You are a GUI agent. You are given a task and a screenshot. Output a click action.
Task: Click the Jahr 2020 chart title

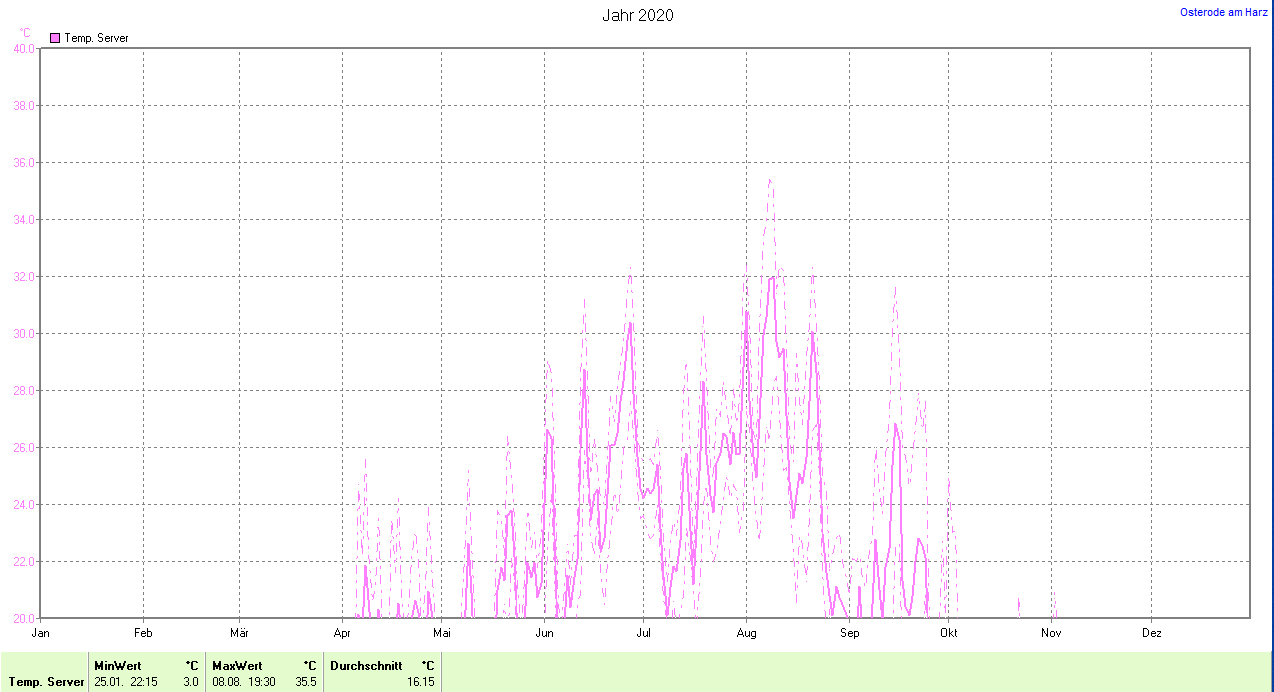tap(637, 15)
